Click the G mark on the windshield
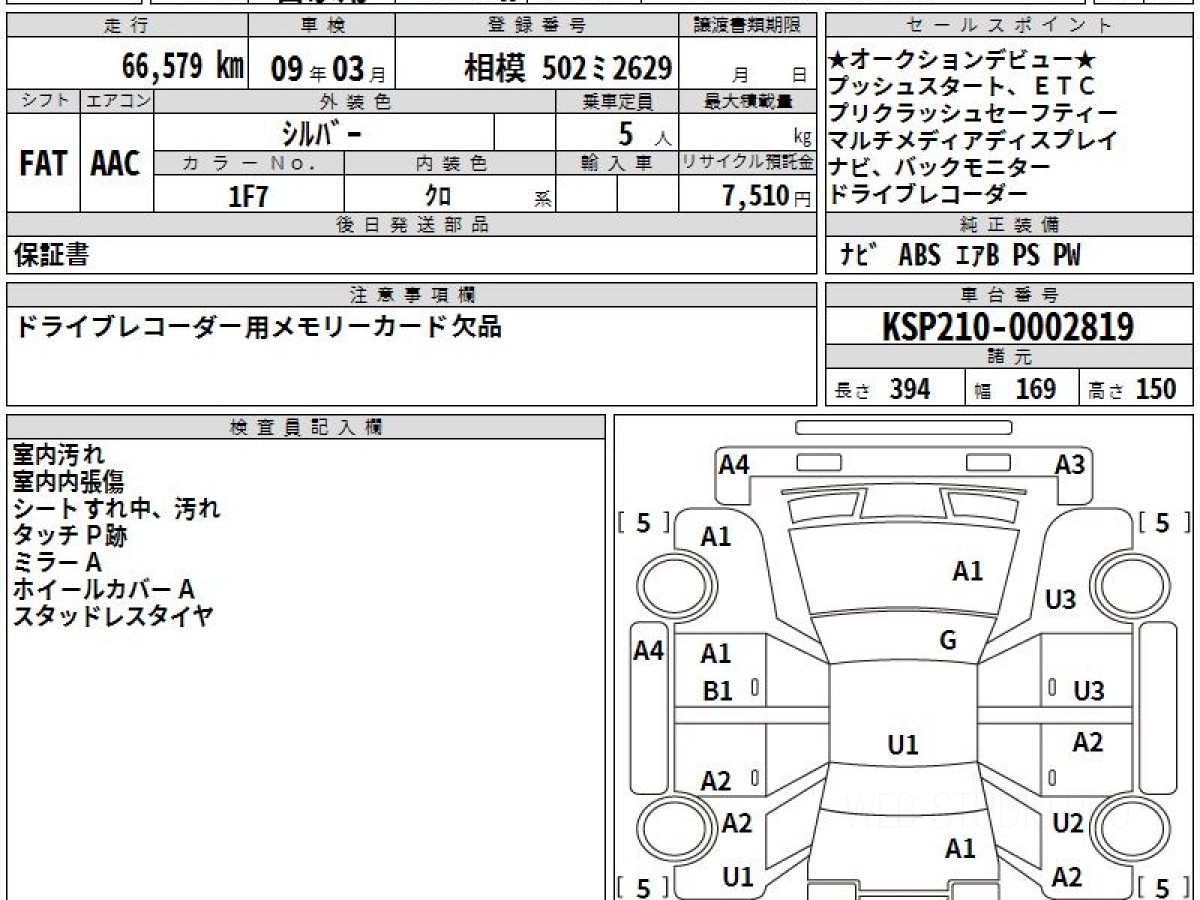The width and height of the screenshot is (1200, 900). click(948, 641)
